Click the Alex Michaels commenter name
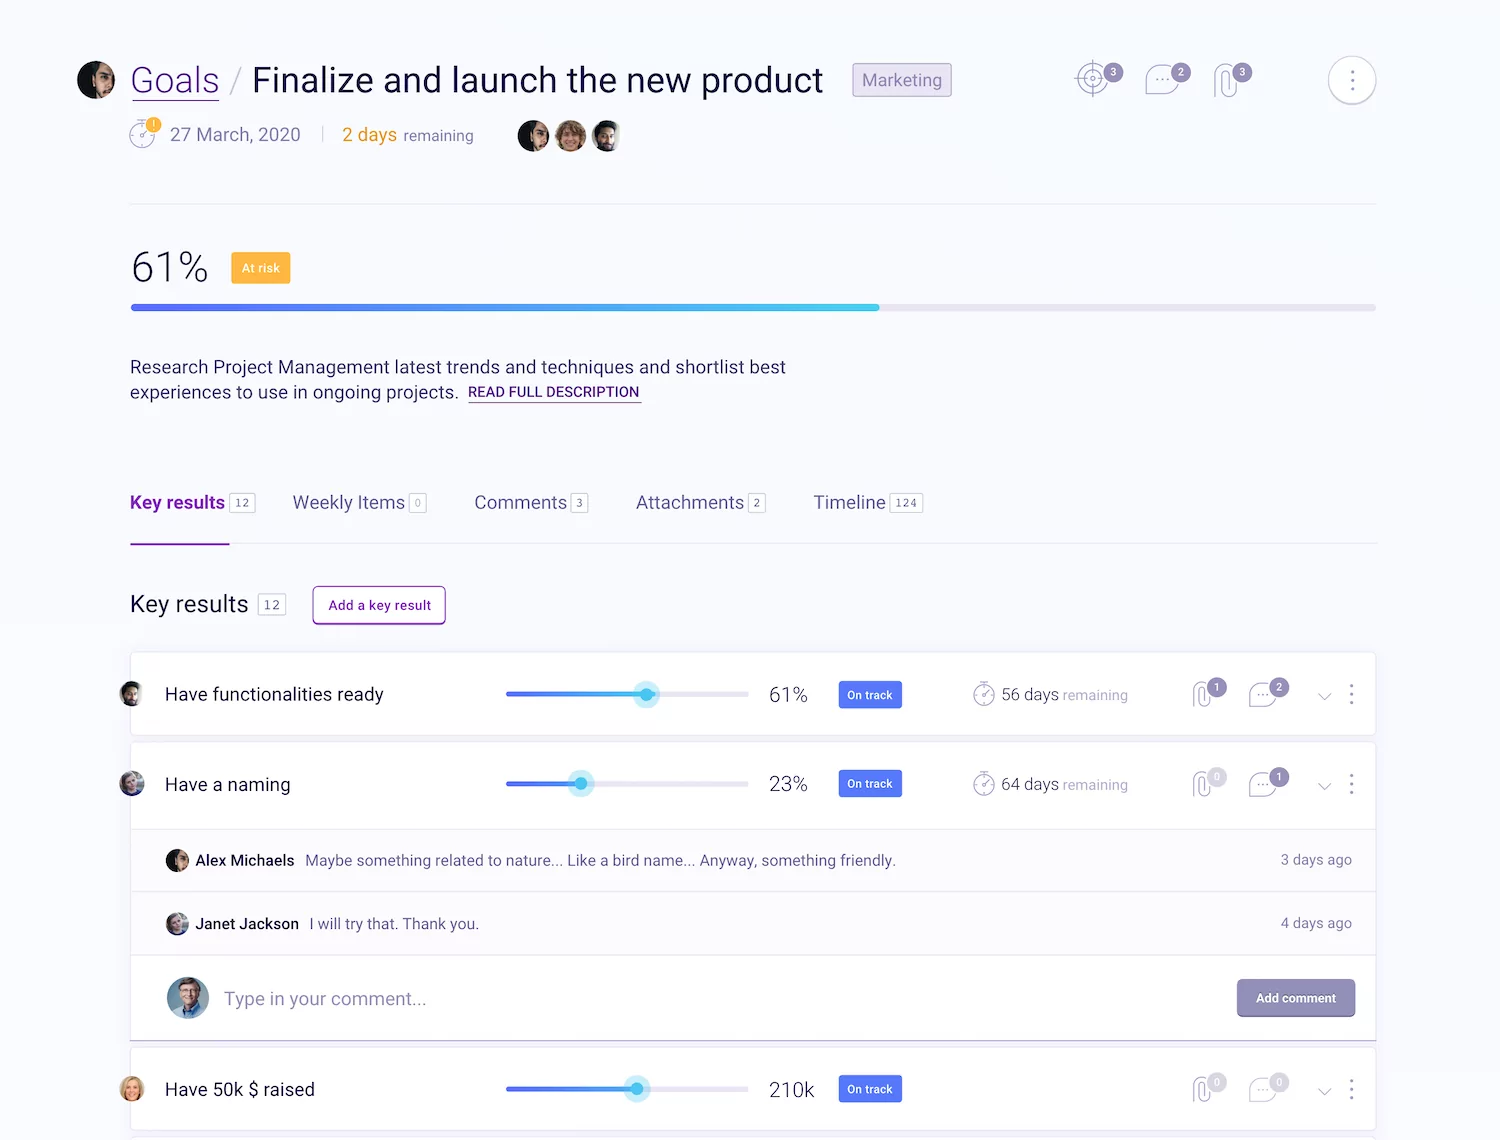The image size is (1500, 1140). click(245, 860)
